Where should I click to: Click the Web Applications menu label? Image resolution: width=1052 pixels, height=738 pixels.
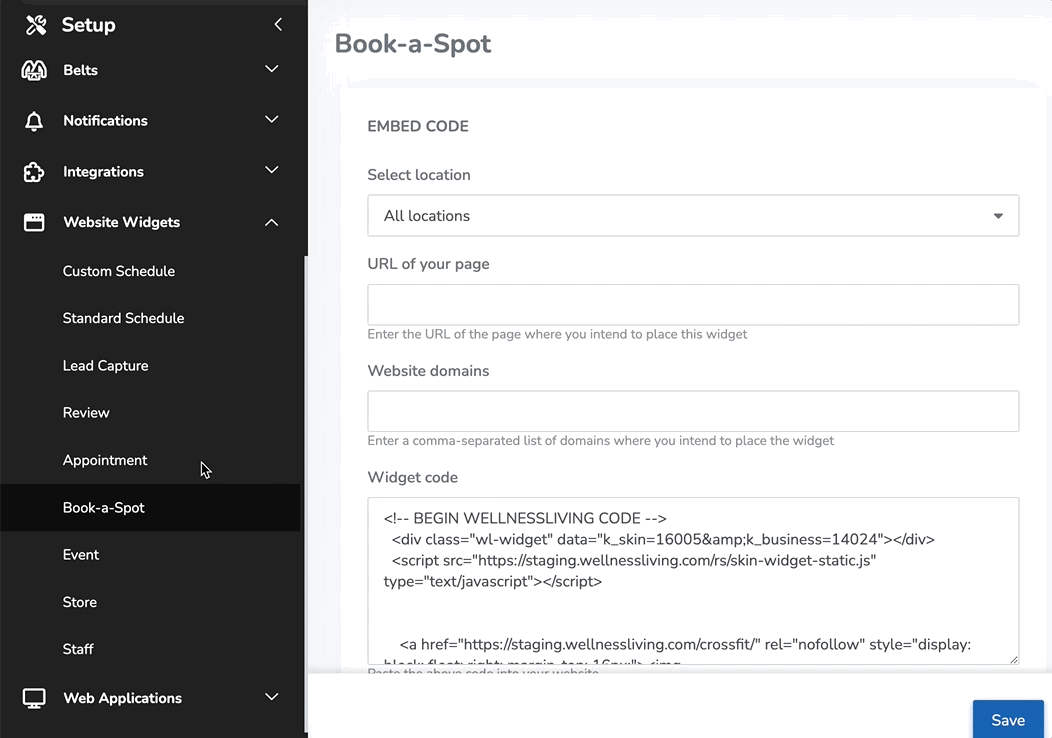[x=123, y=698]
